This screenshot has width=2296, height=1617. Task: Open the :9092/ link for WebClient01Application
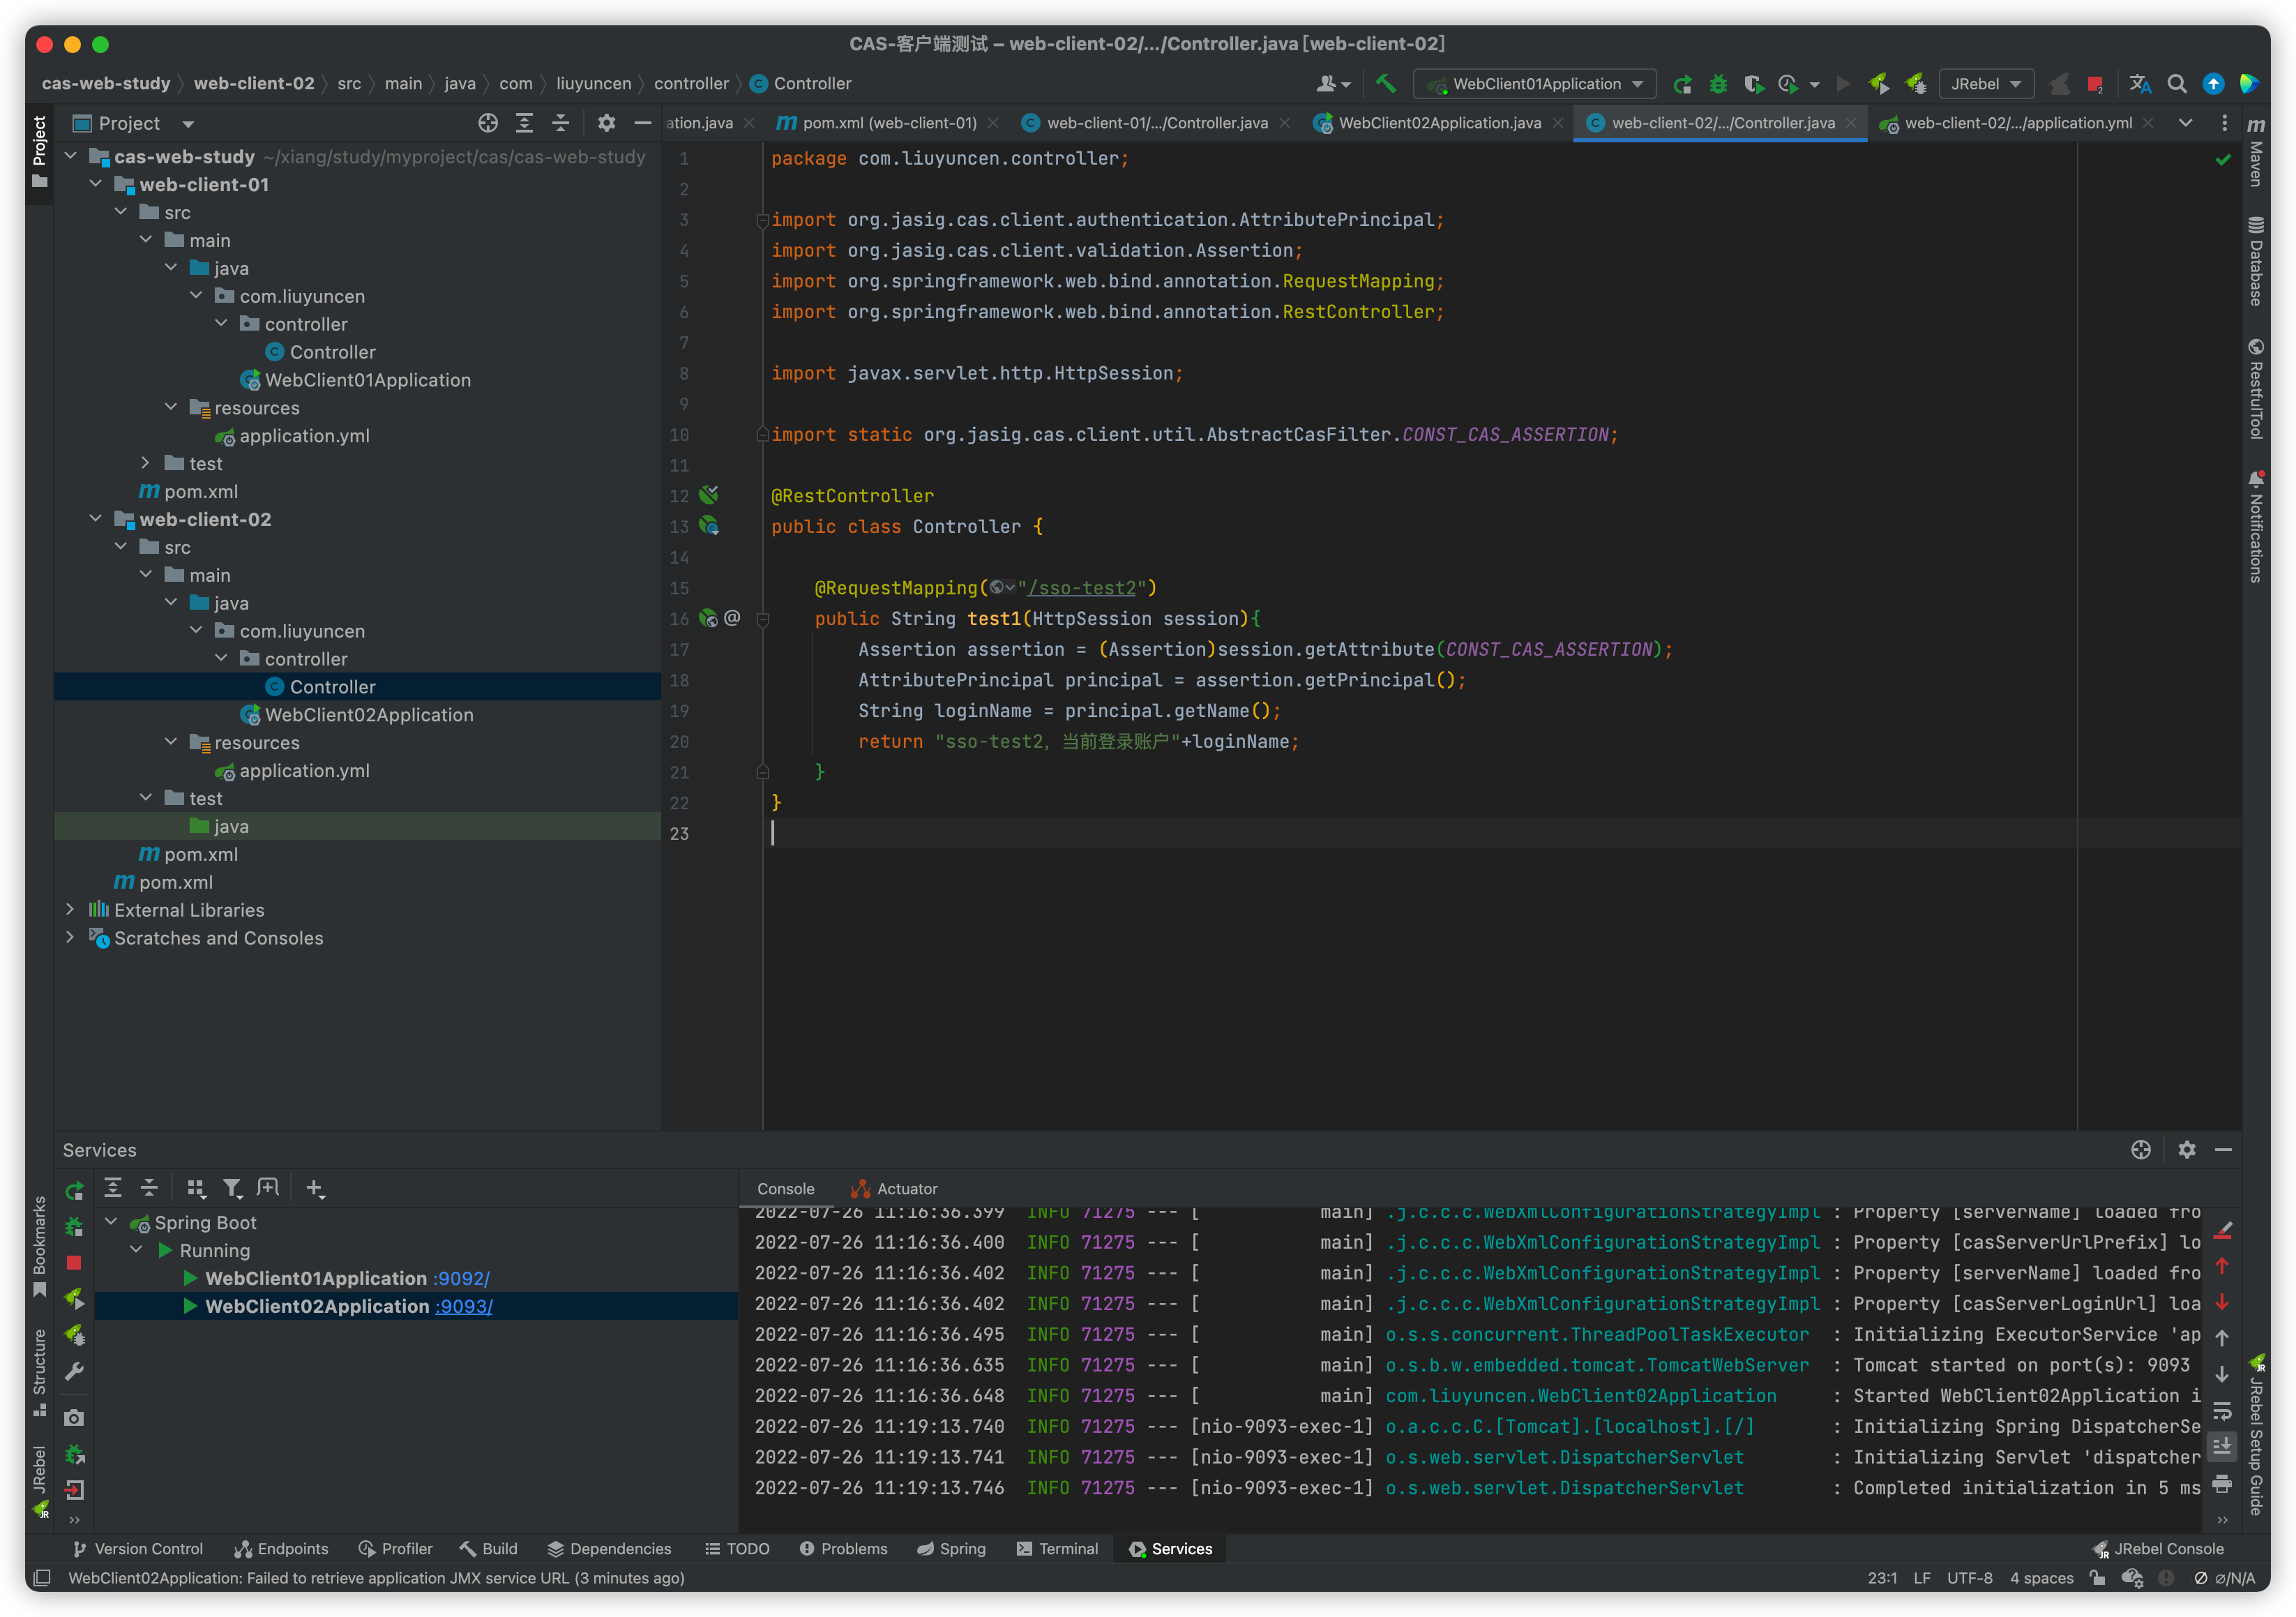(x=461, y=1278)
